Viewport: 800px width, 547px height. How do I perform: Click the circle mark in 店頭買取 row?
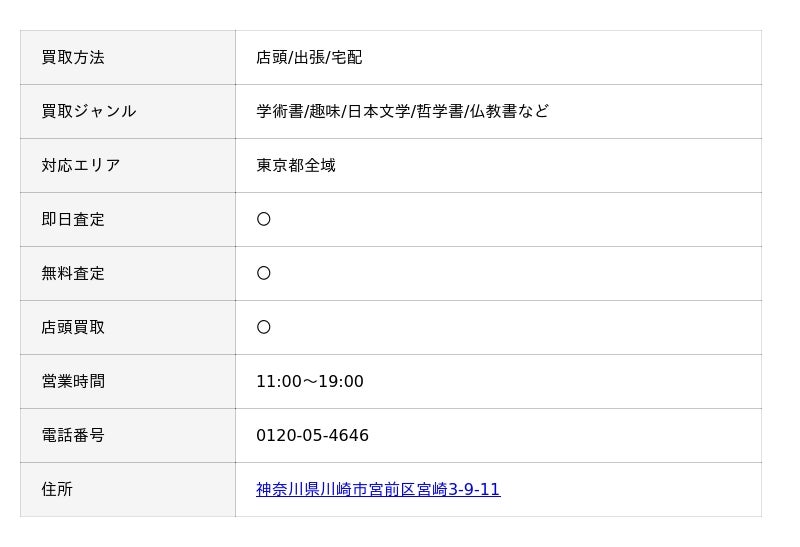coord(264,327)
